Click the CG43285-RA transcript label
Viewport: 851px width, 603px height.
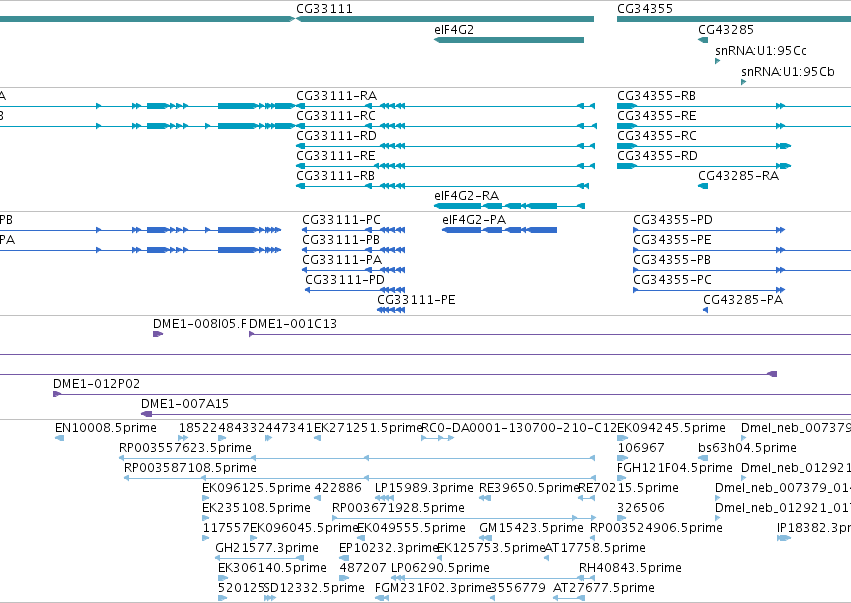738,176
